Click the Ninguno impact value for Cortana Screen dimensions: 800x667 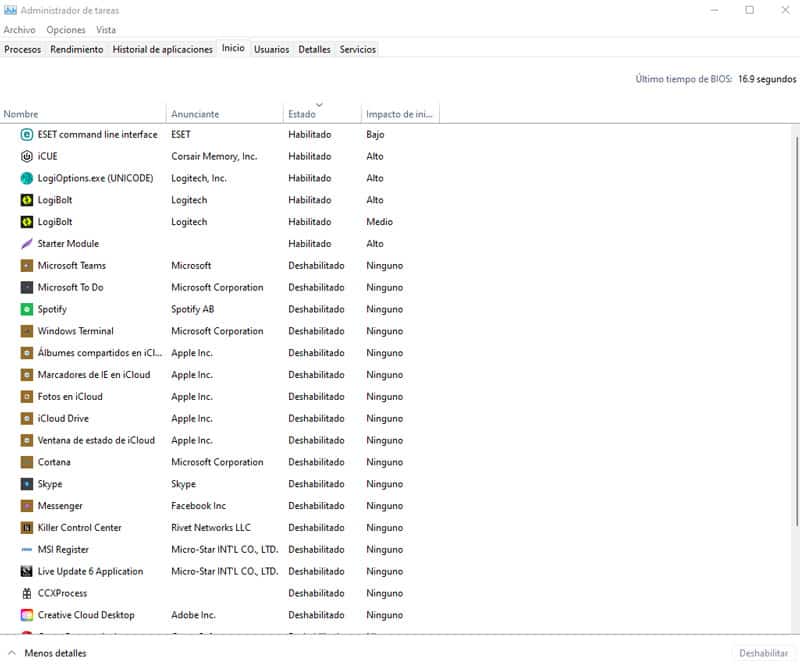385,462
